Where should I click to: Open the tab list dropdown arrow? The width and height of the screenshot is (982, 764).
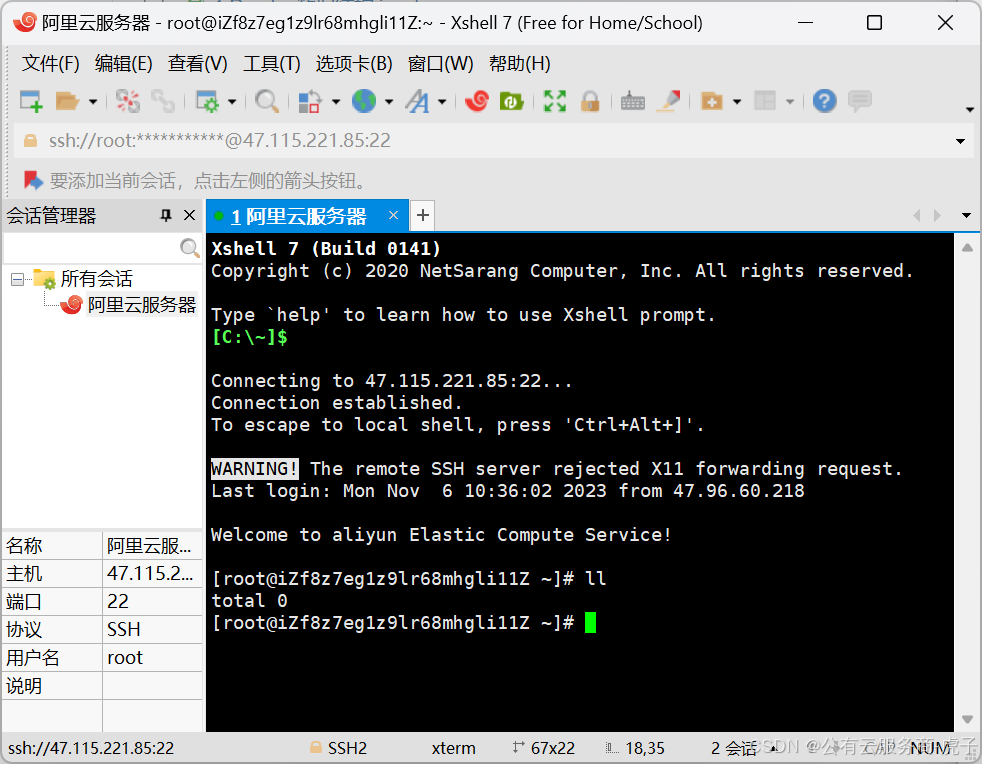click(x=966, y=215)
